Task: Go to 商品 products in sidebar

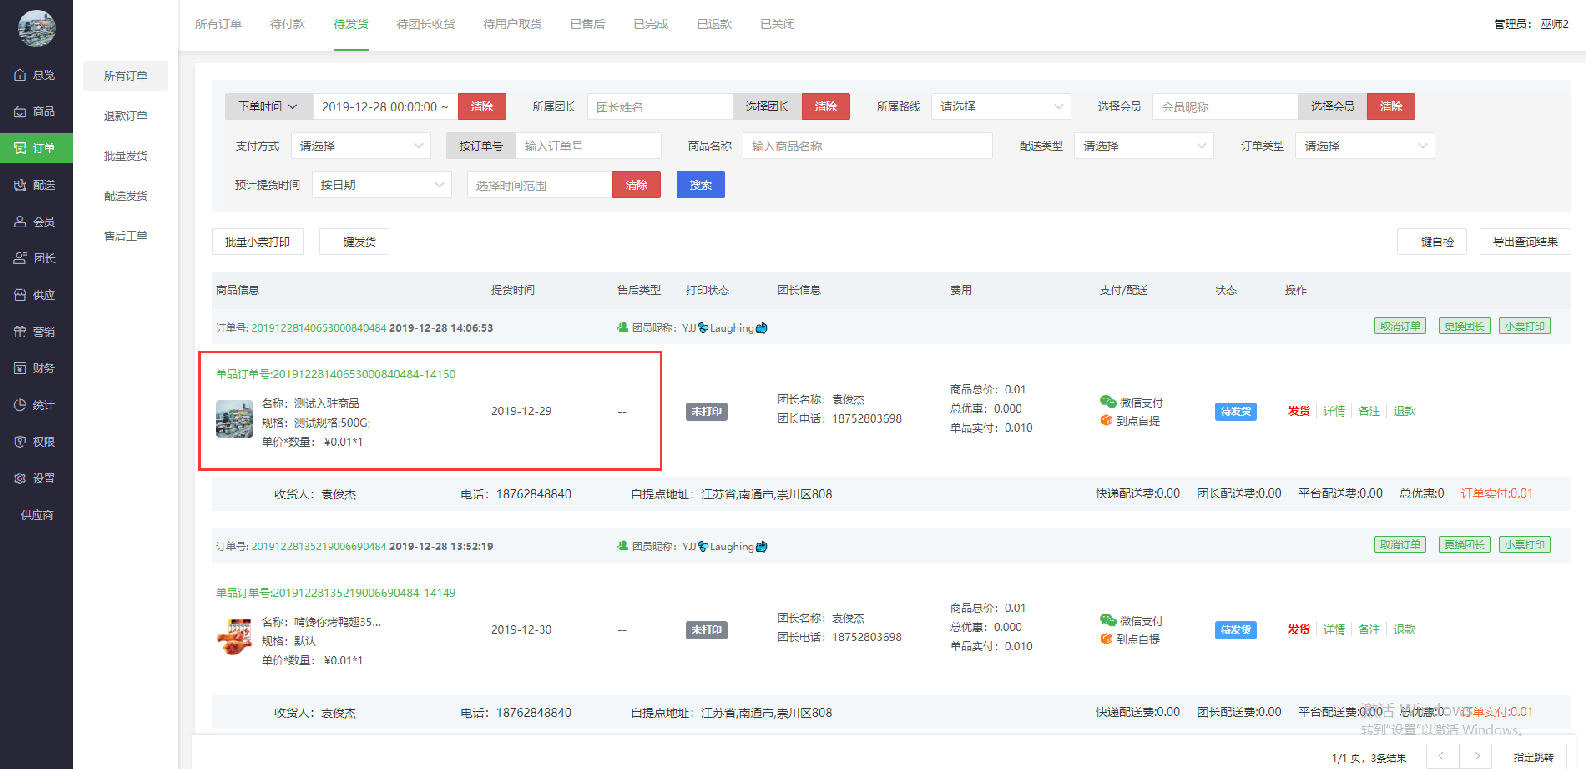Action: coord(36,112)
